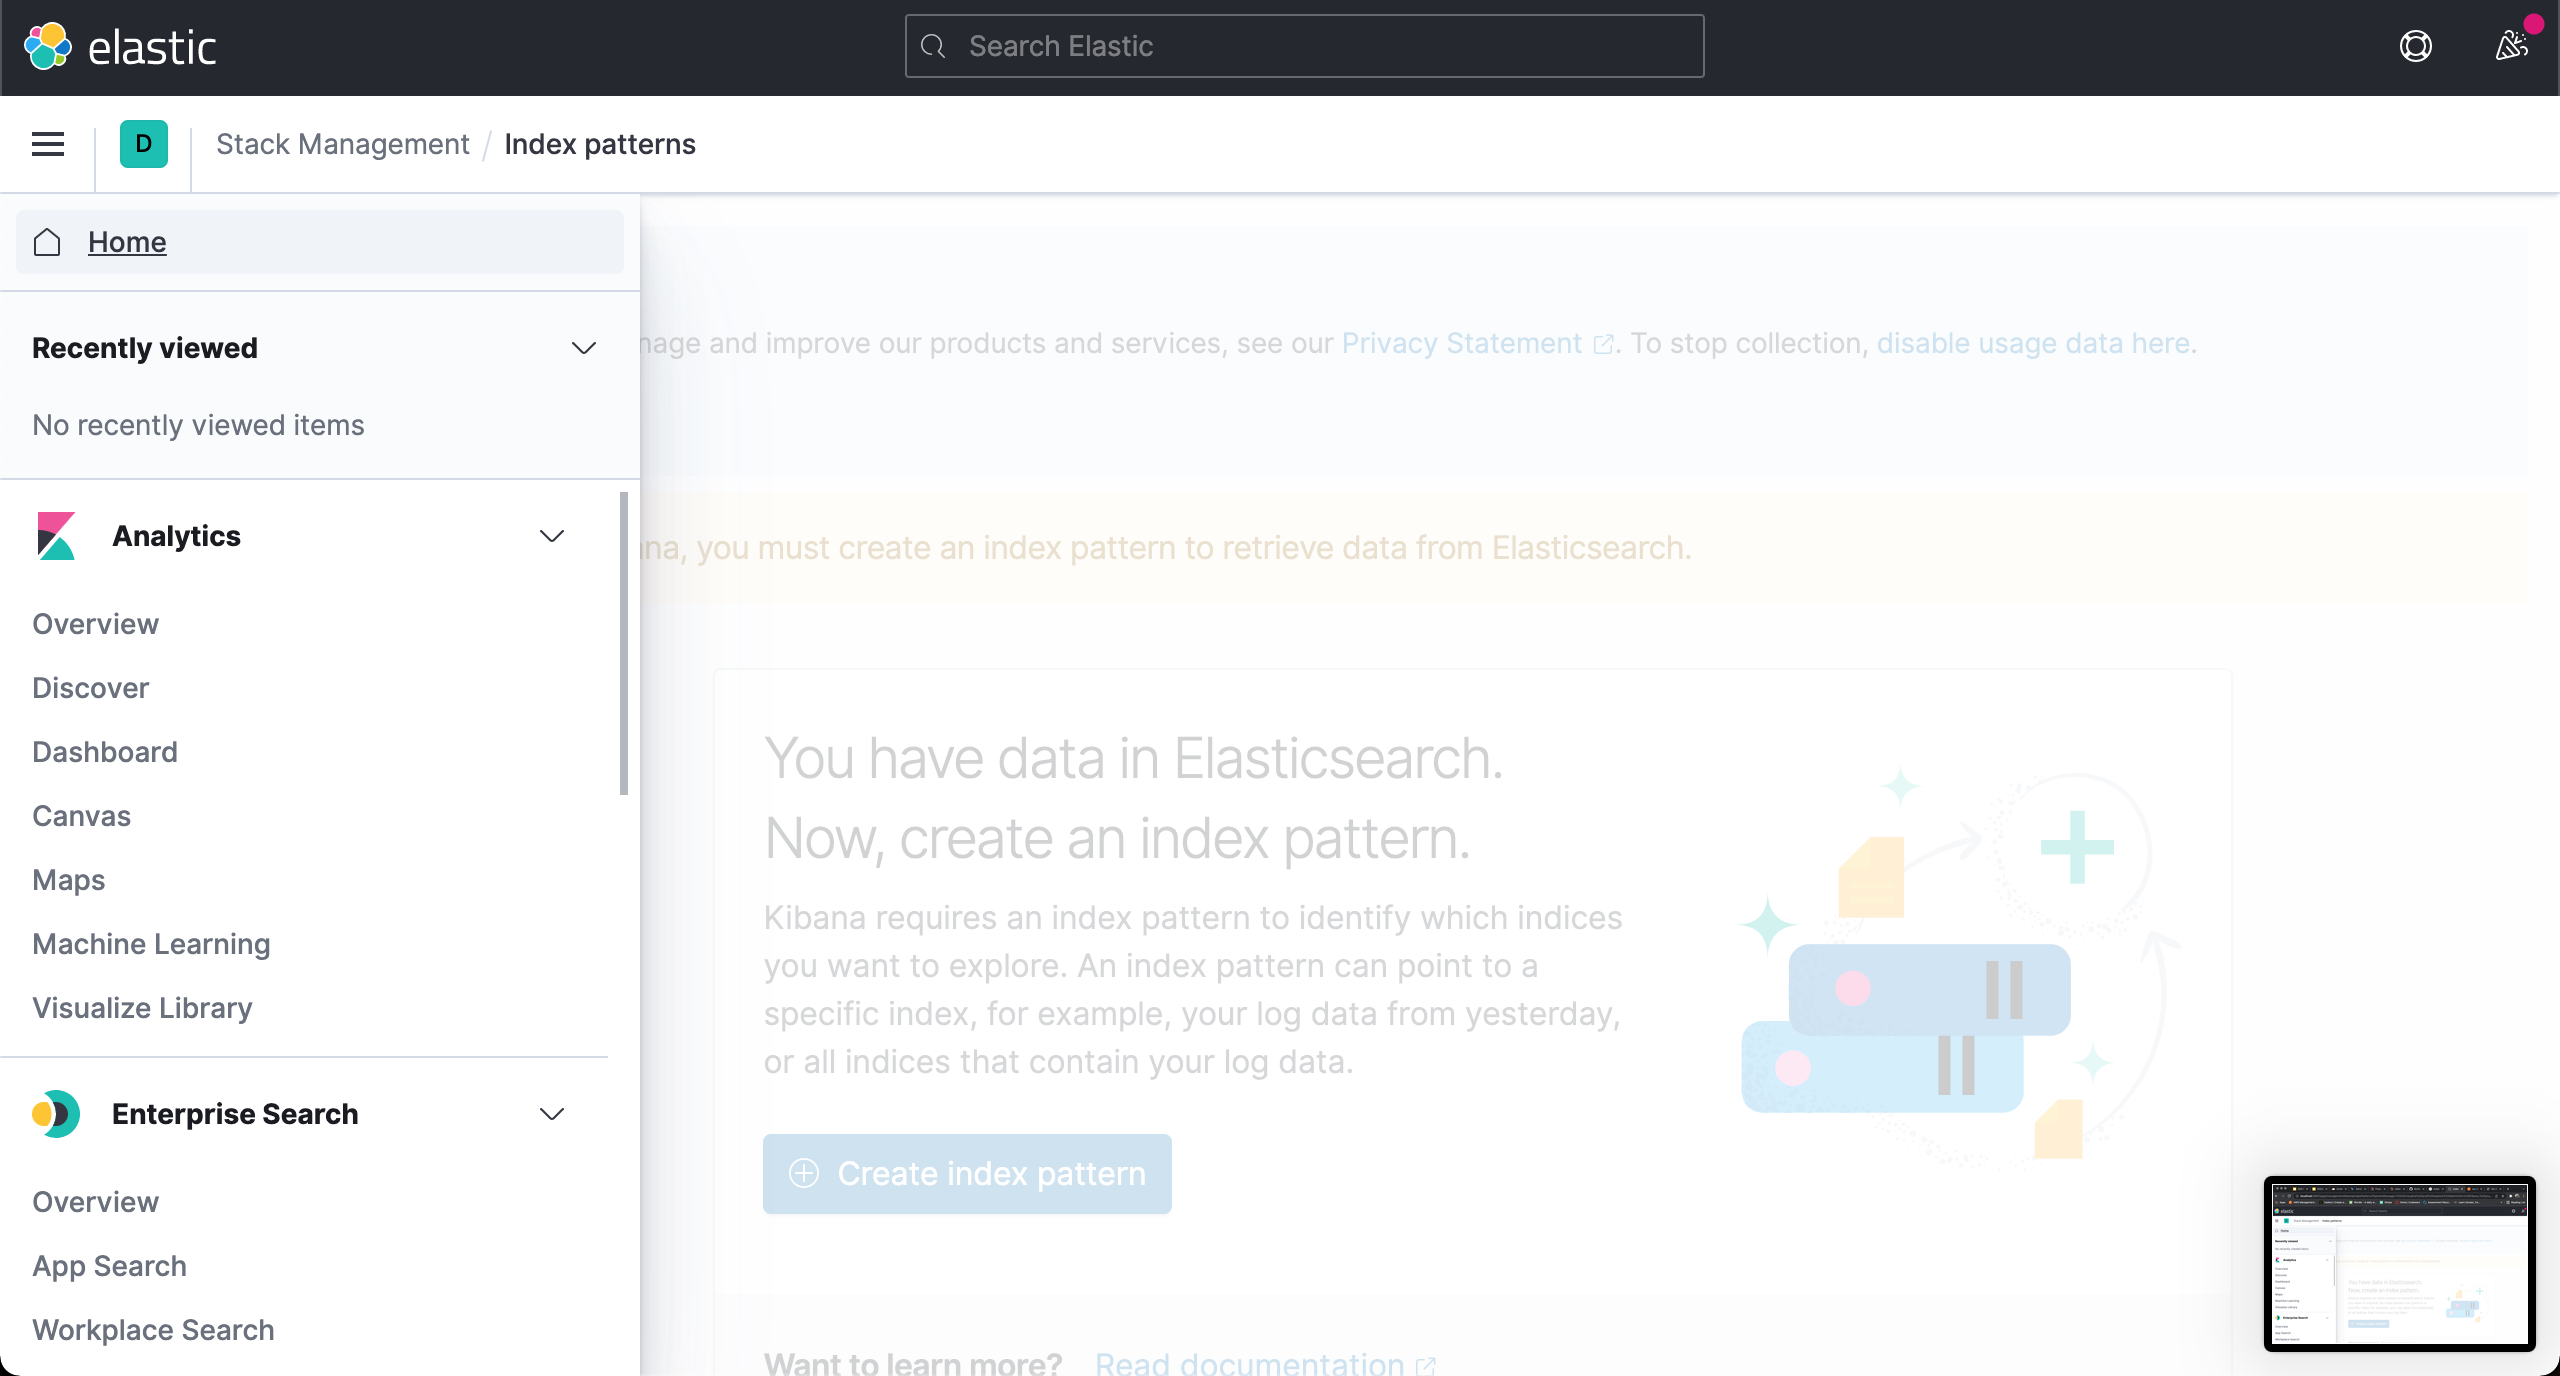This screenshot has height=1376, width=2560.
Task: Focus the Search Elastic field
Action: click(1304, 46)
